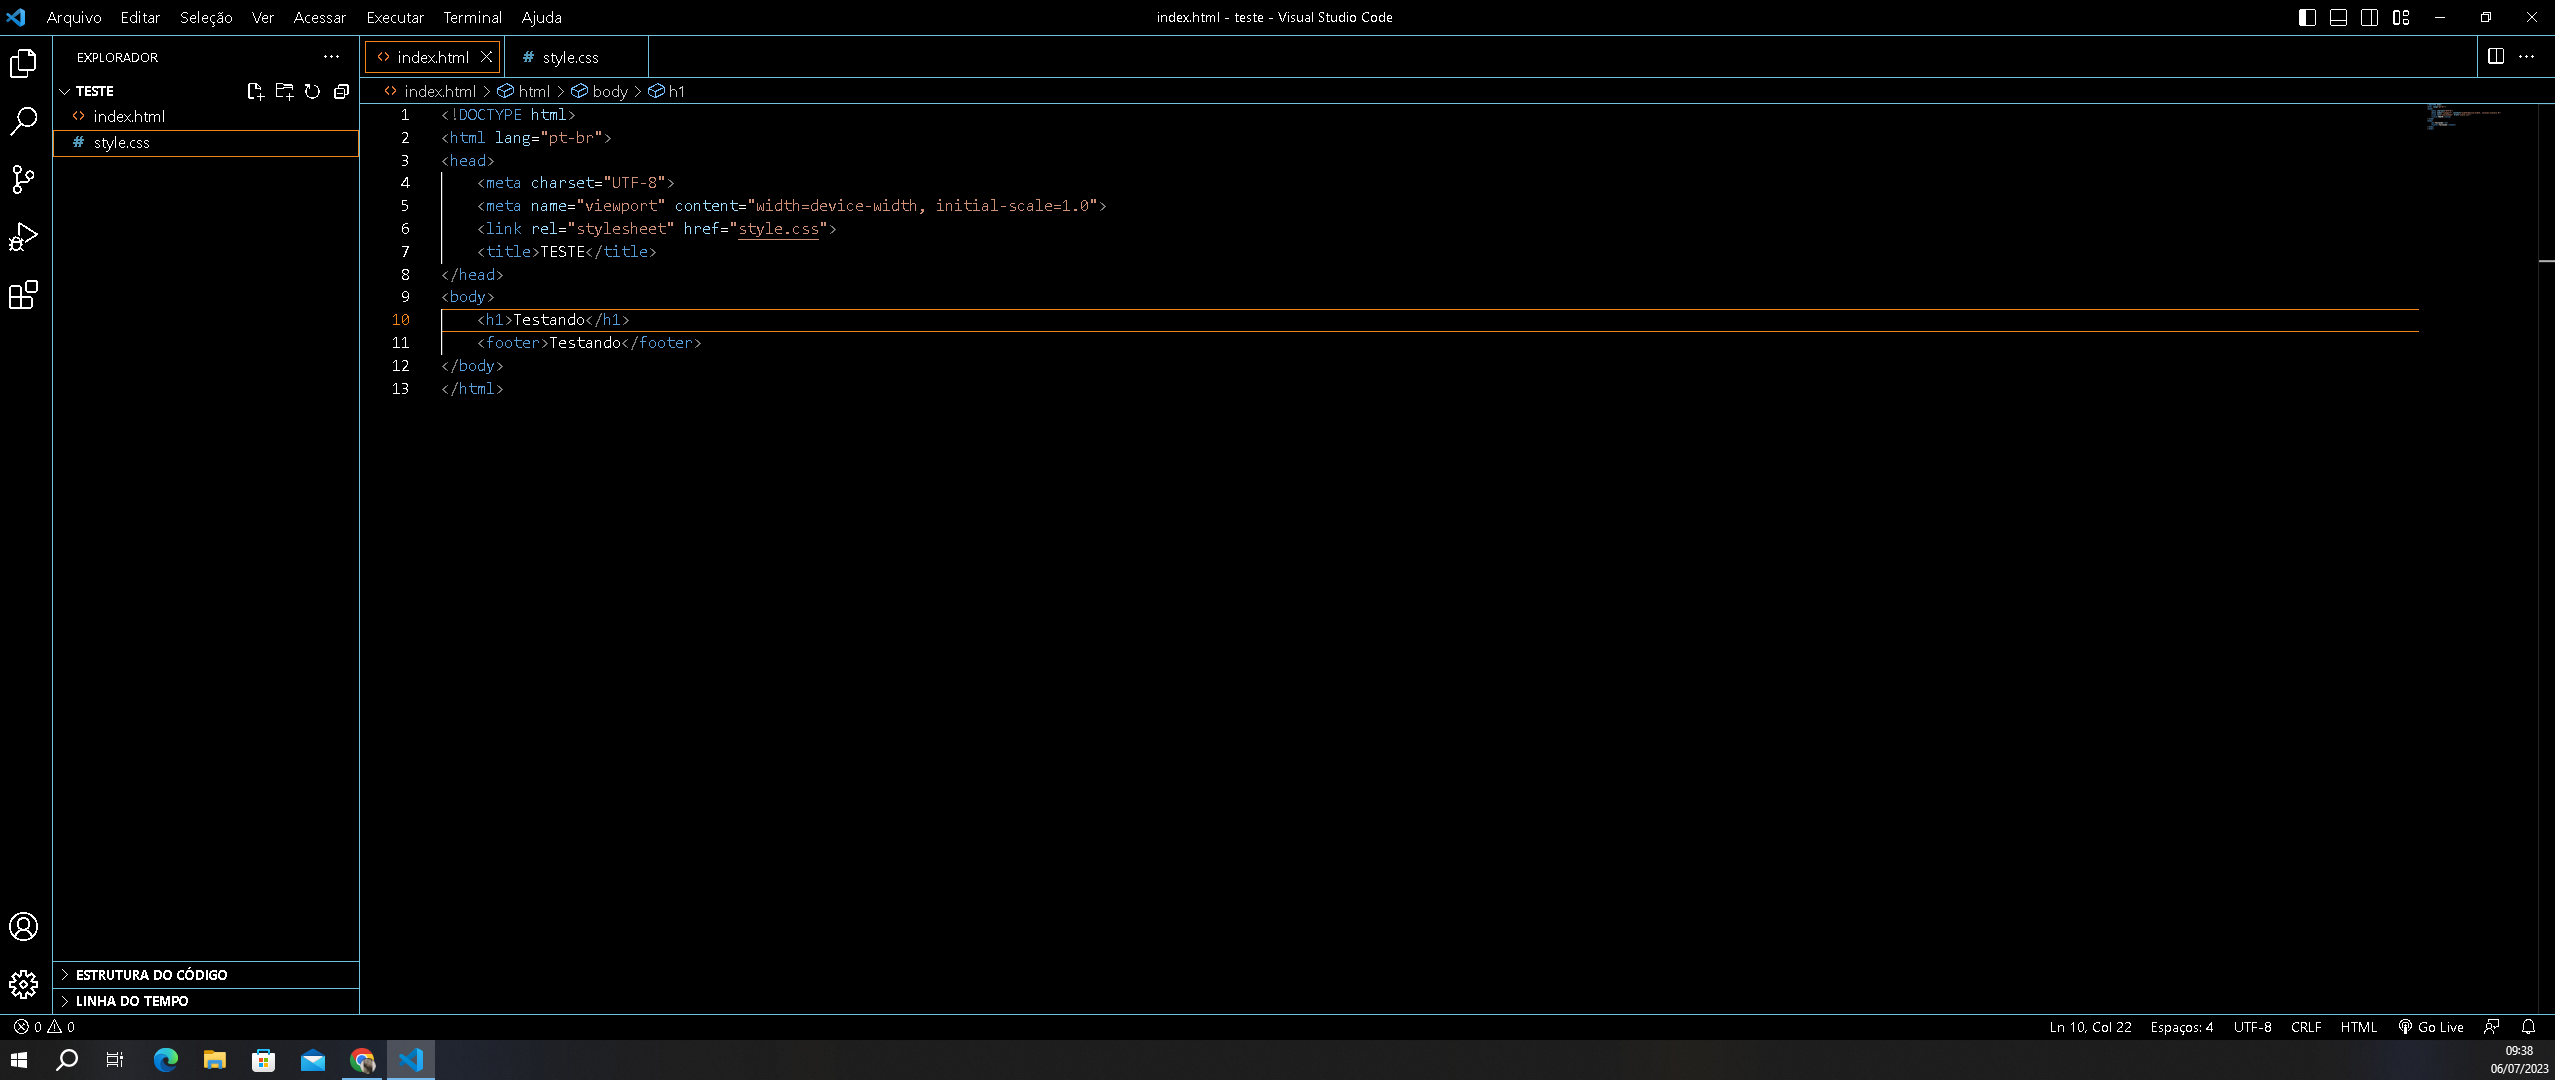Select the index.html editor tab
Screen dimensions: 2555x1080
[x=432, y=57]
